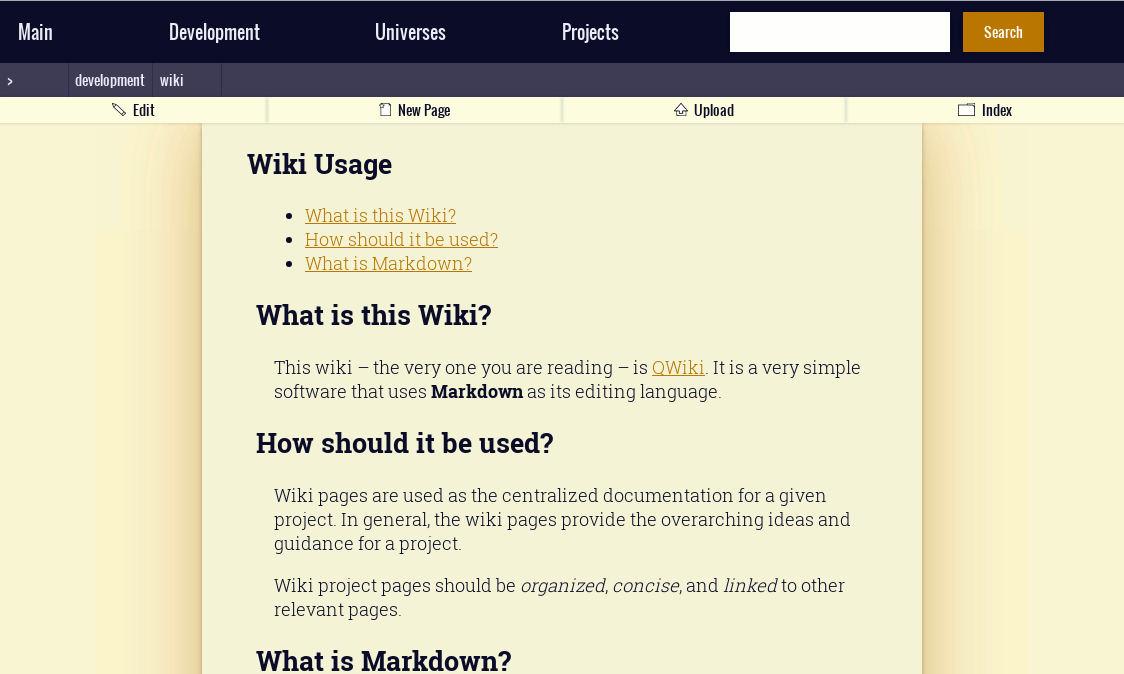
Task: Click the New Page document icon
Action: click(x=383, y=109)
